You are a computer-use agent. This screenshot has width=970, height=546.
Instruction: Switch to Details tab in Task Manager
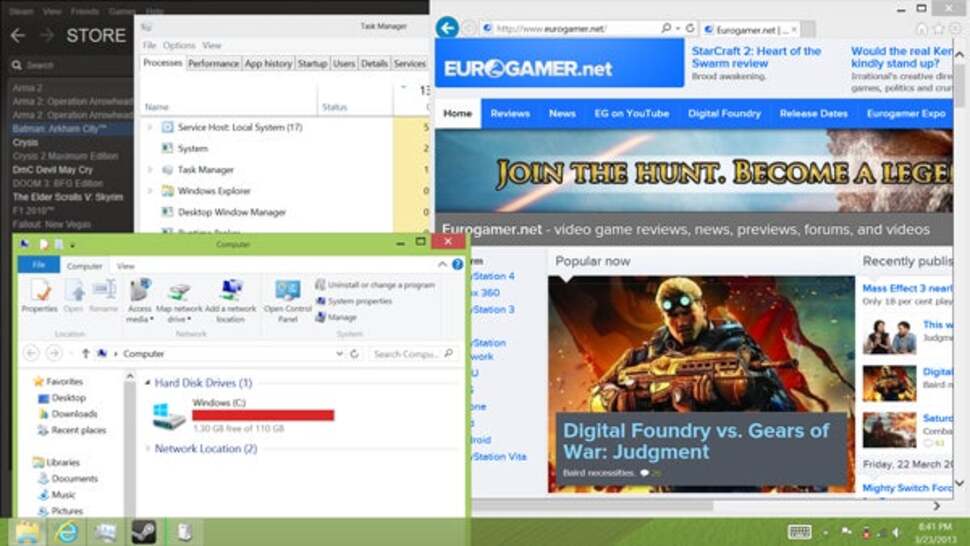374,64
